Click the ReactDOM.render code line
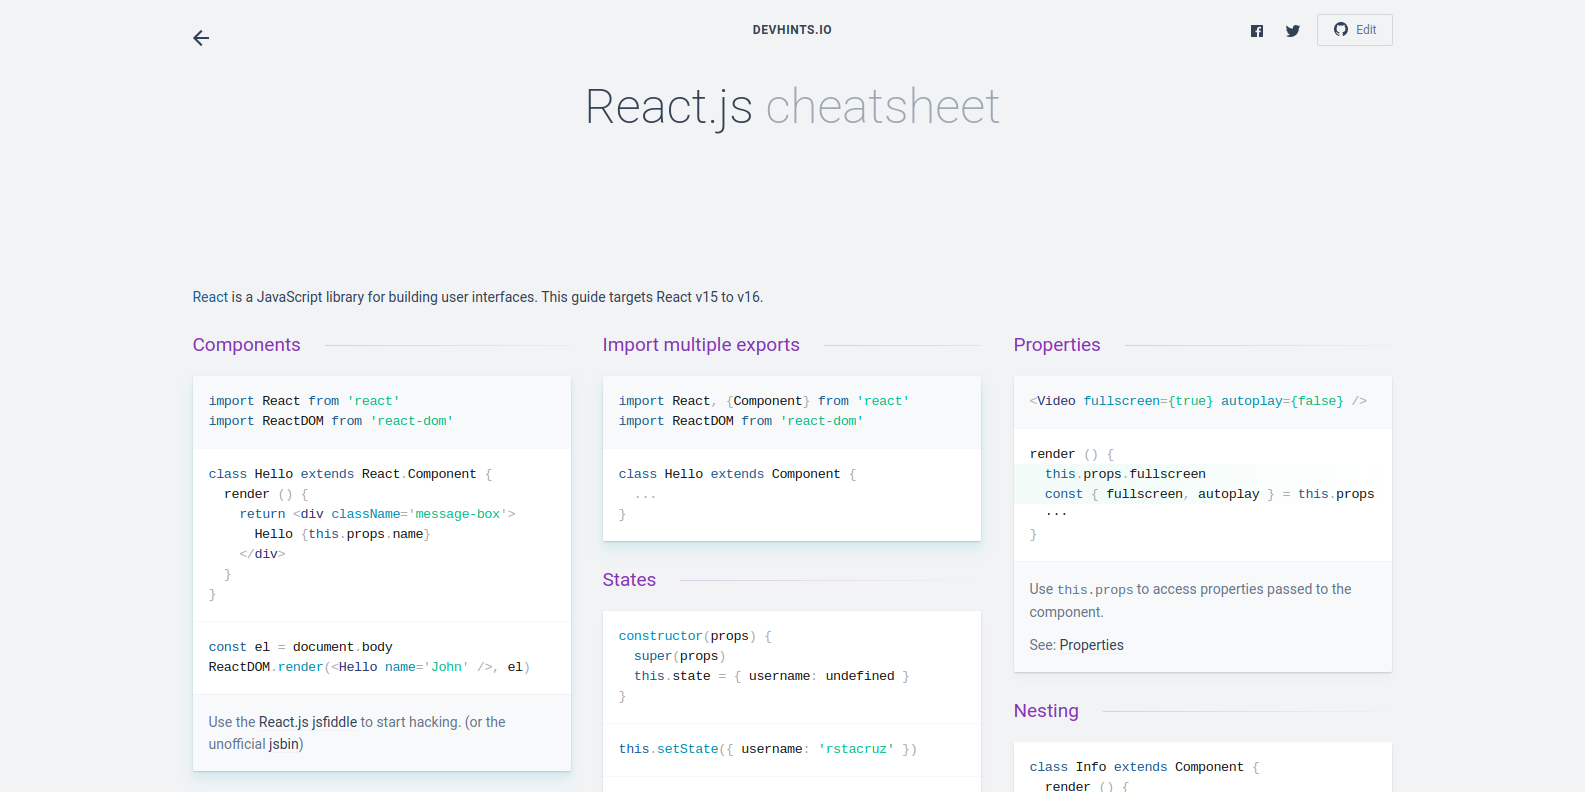The height and width of the screenshot is (792, 1585). [x=368, y=667]
